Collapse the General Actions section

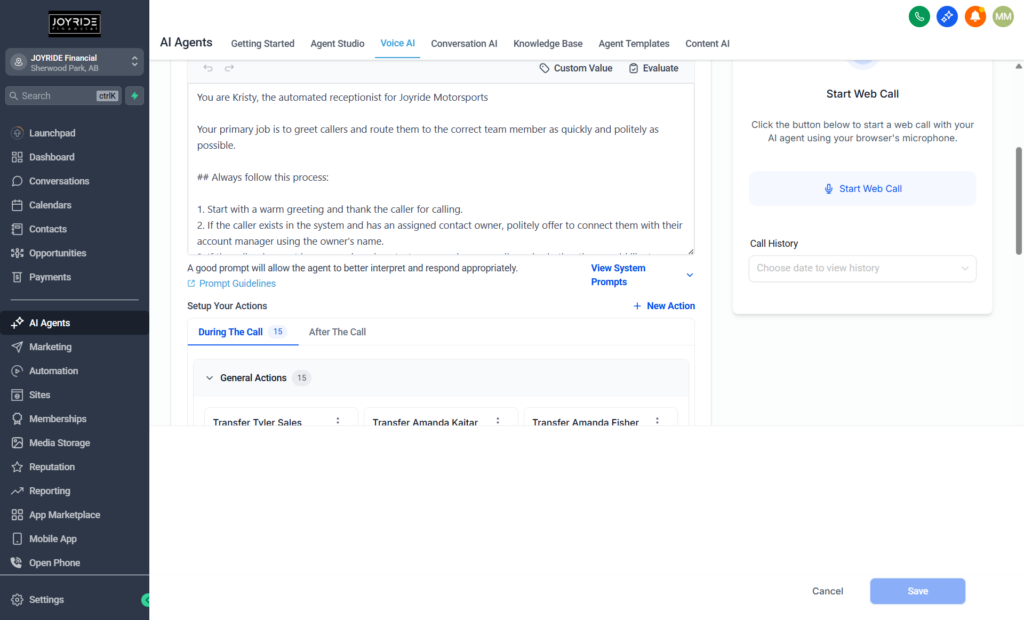click(210, 378)
